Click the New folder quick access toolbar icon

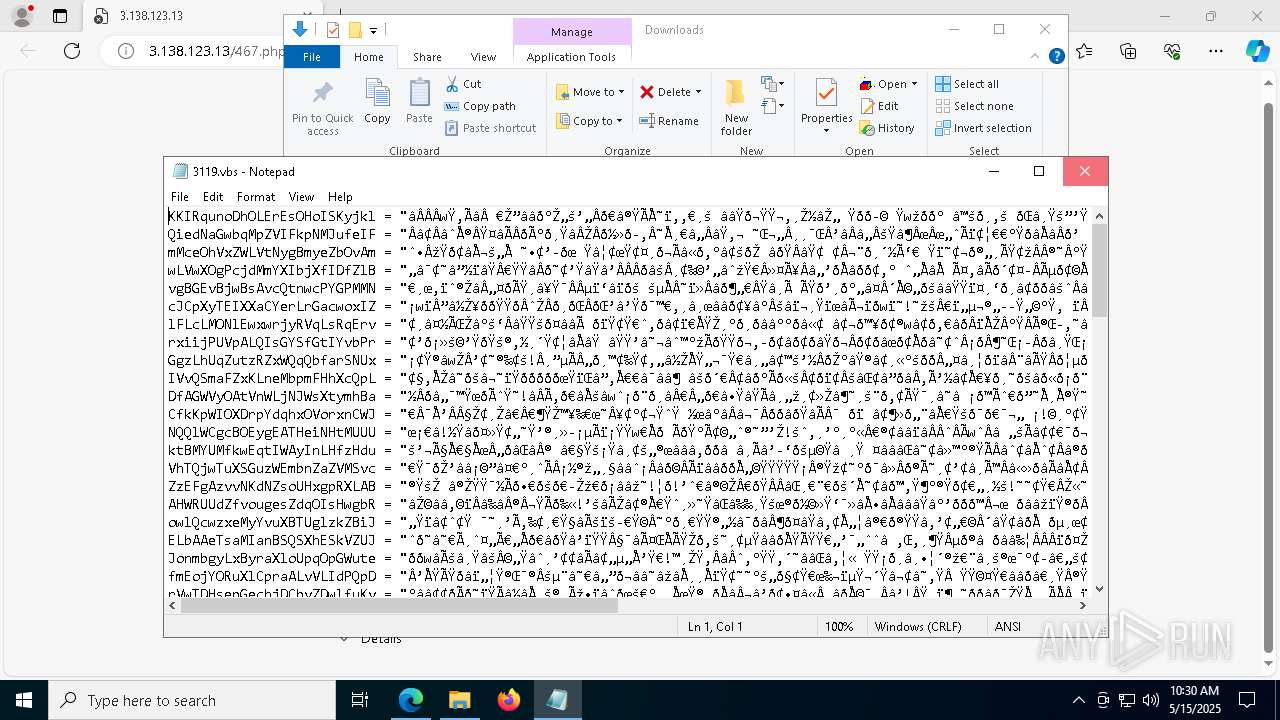tap(355, 30)
